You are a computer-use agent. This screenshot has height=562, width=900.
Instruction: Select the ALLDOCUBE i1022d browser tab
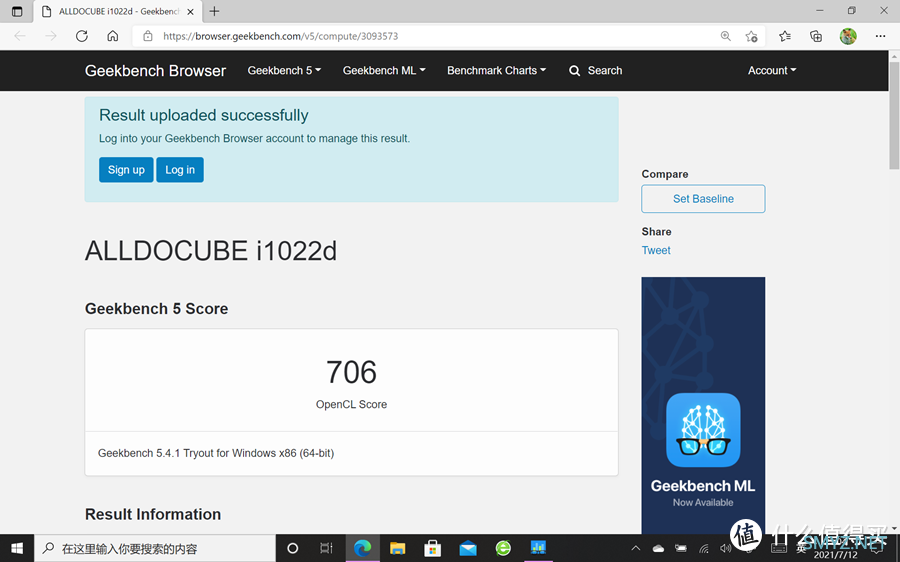click(118, 11)
